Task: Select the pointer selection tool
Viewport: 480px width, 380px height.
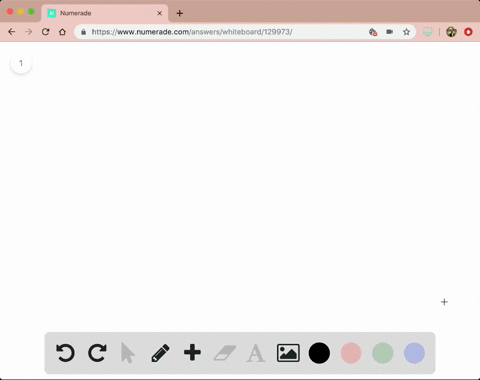Action: (x=128, y=353)
